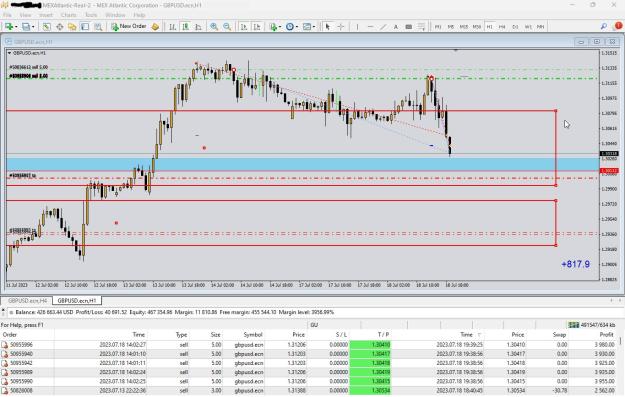Viewport: 625px width, 397px height.
Task: Sort table by Swap column header
Action: [559, 335]
